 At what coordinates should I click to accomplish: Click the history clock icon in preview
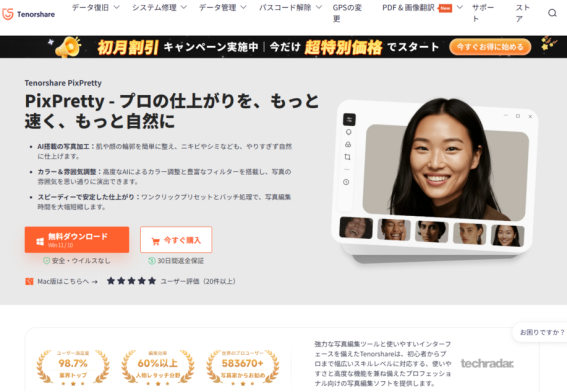[346, 182]
